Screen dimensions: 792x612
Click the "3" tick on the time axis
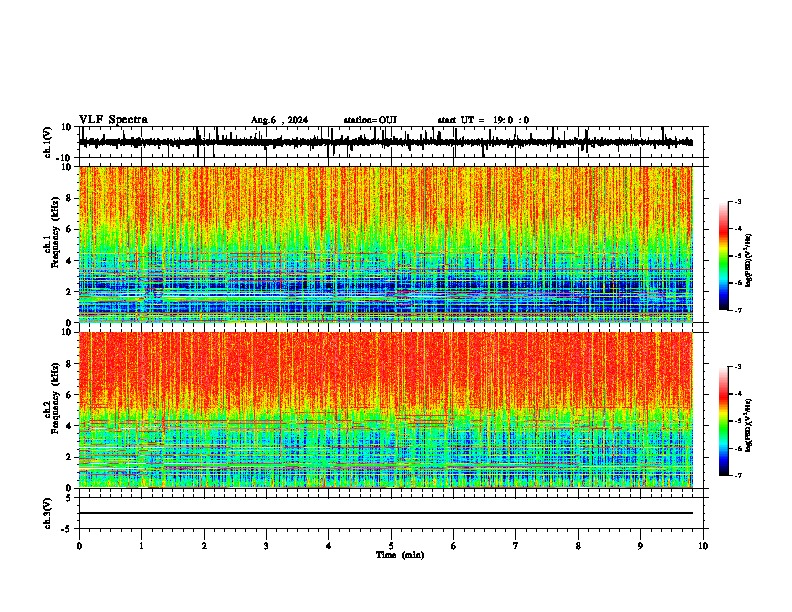click(266, 546)
